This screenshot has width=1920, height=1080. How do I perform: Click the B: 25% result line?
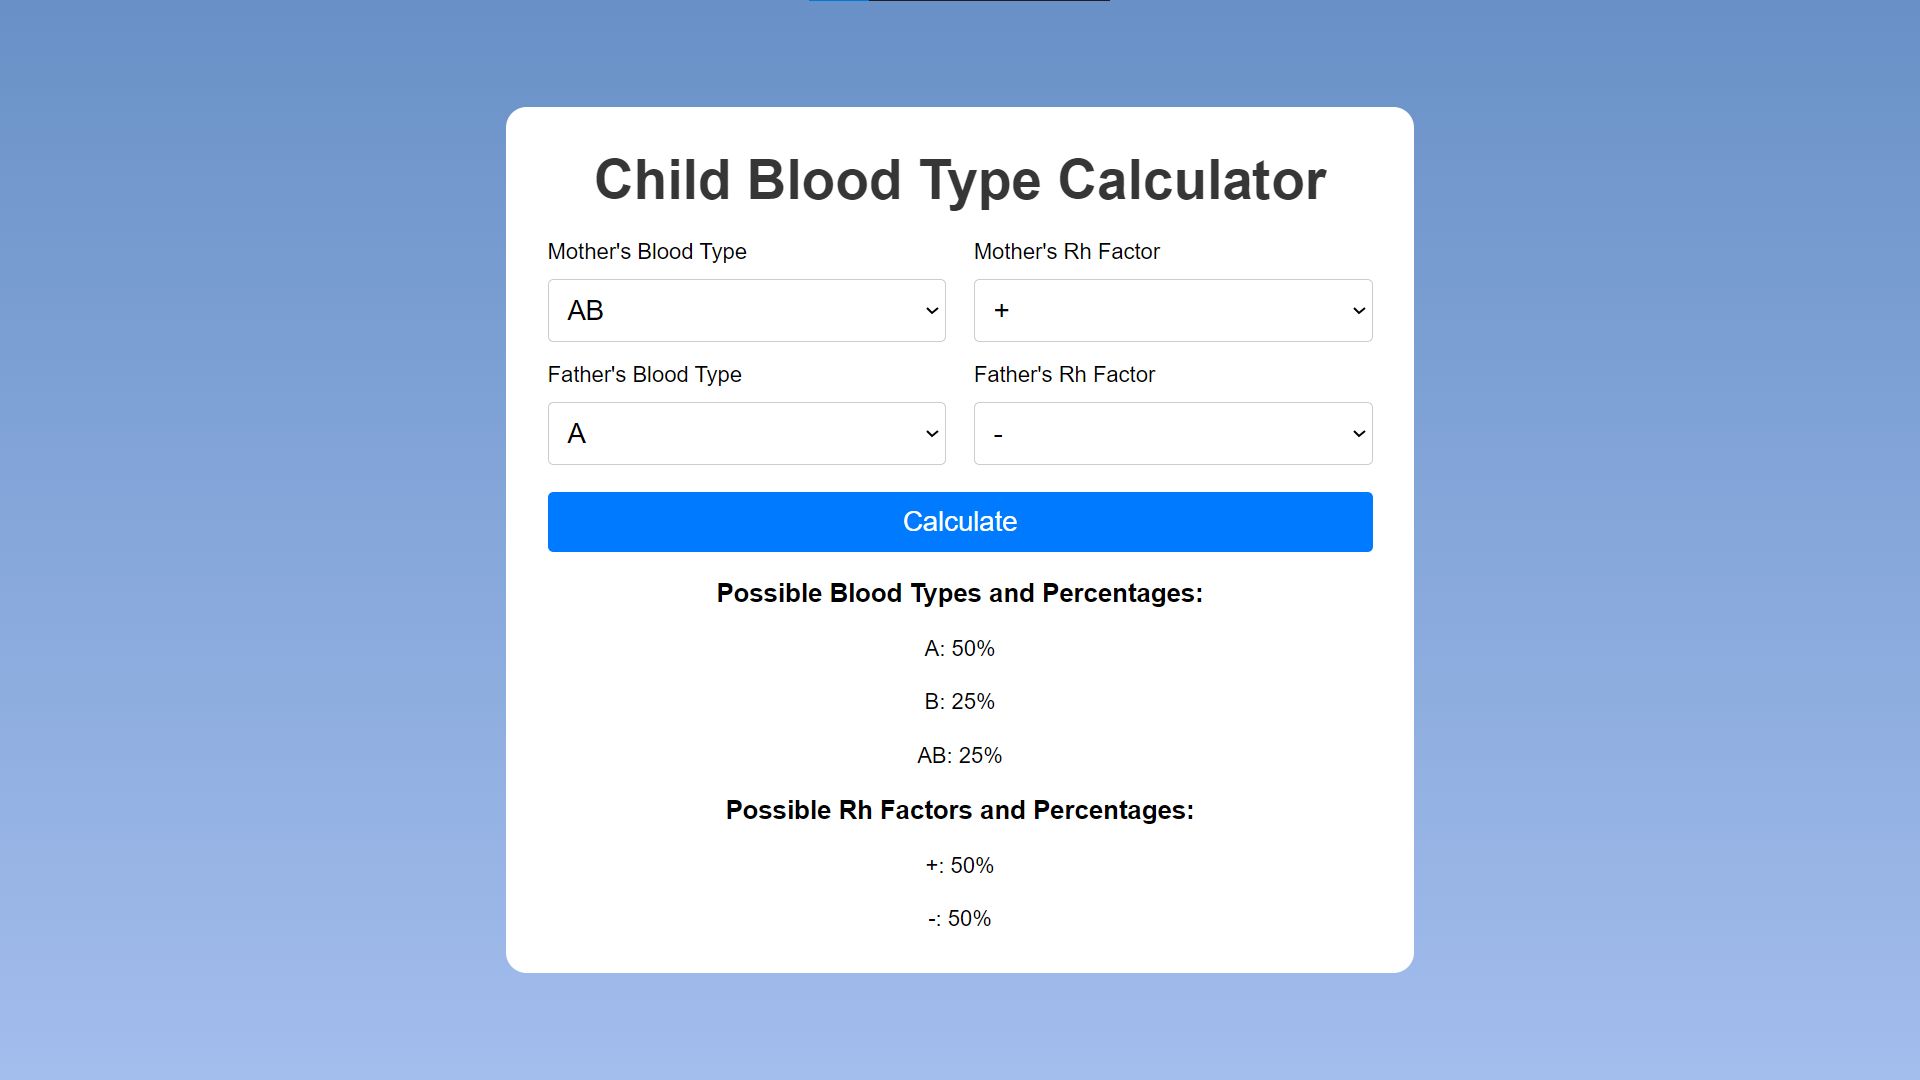click(x=960, y=702)
